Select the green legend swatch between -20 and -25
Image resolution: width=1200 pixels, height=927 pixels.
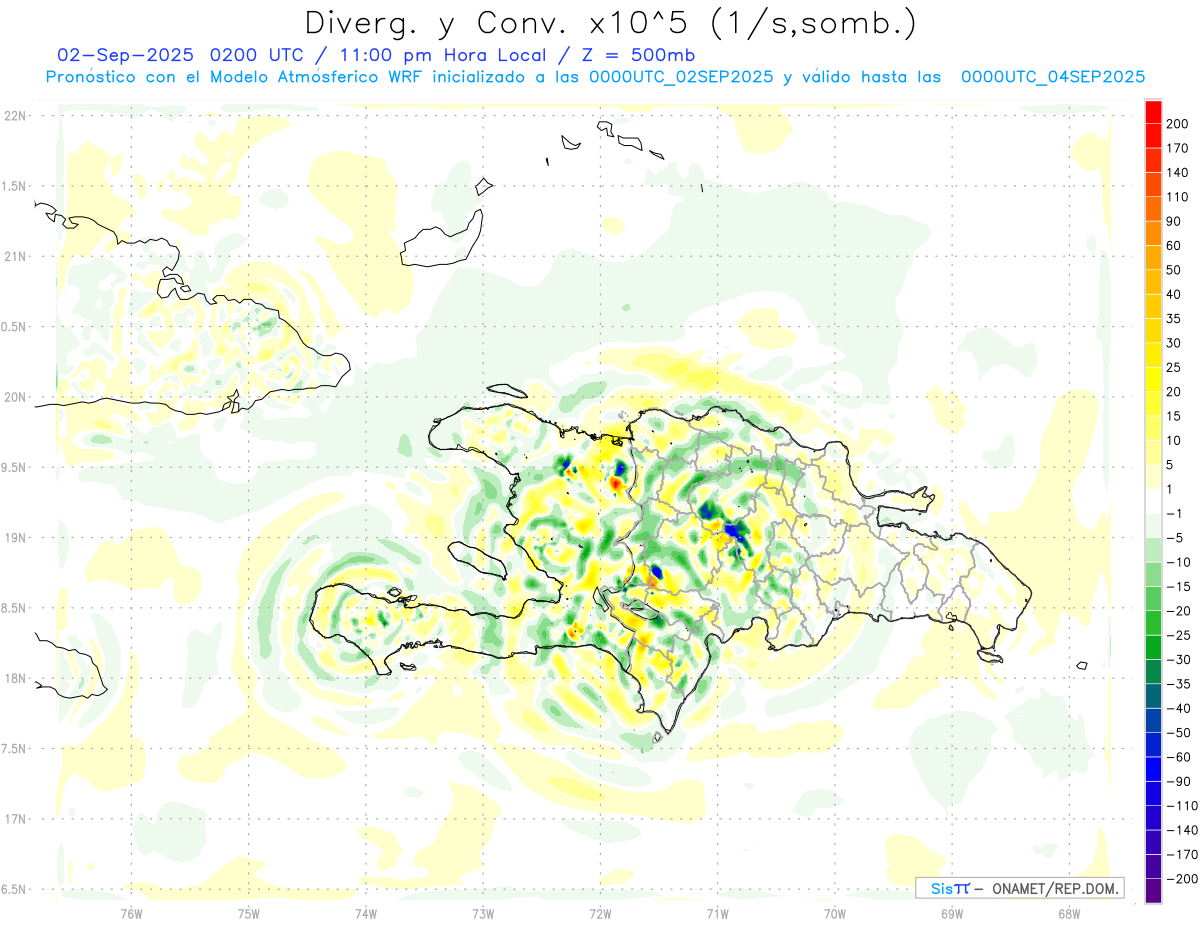(x=1153, y=623)
